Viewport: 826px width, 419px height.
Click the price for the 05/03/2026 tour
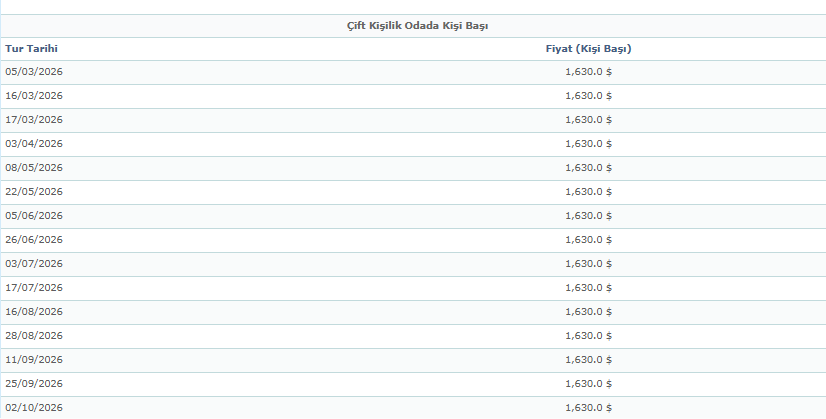click(x=588, y=72)
